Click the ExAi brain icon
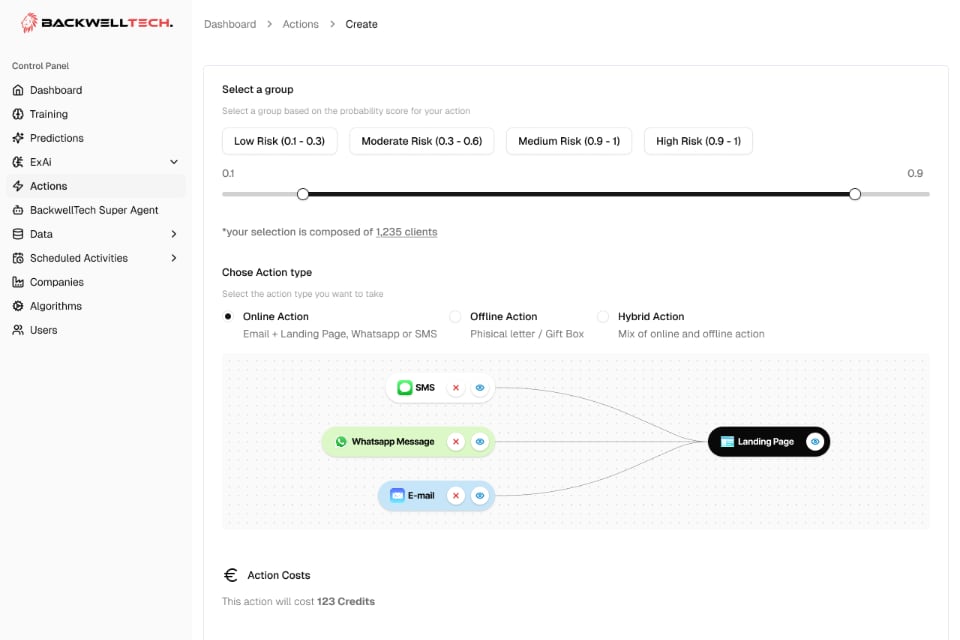The width and height of the screenshot is (960, 640). 18,162
